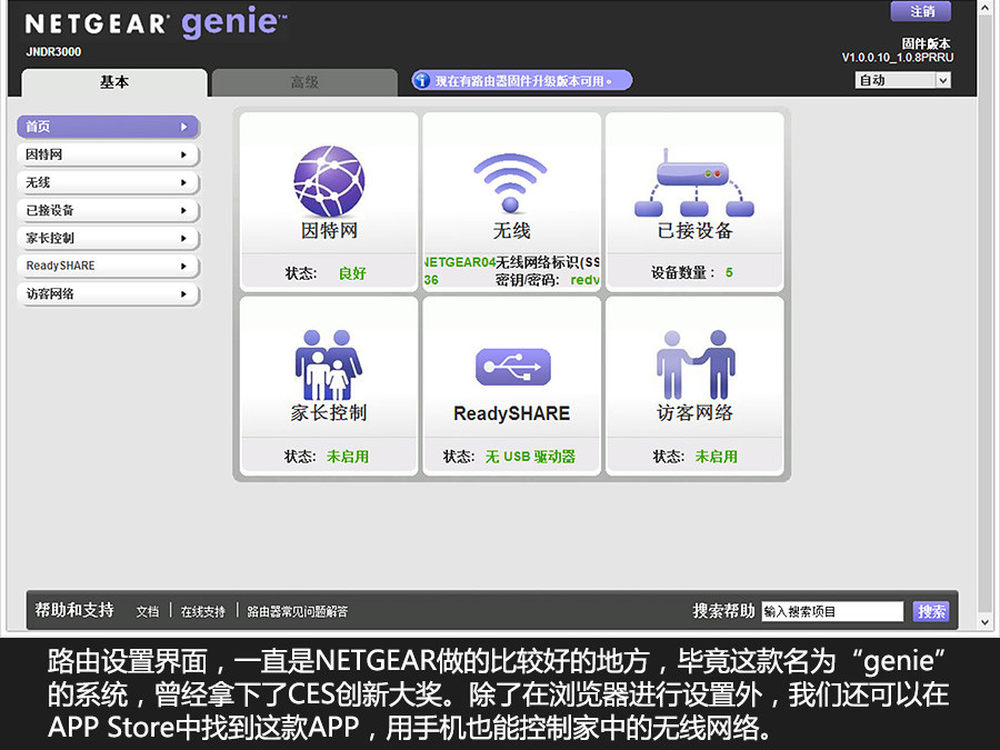The width and height of the screenshot is (1000, 750).
Task: Open the 文档 help link
Action: pyautogui.click(x=147, y=612)
